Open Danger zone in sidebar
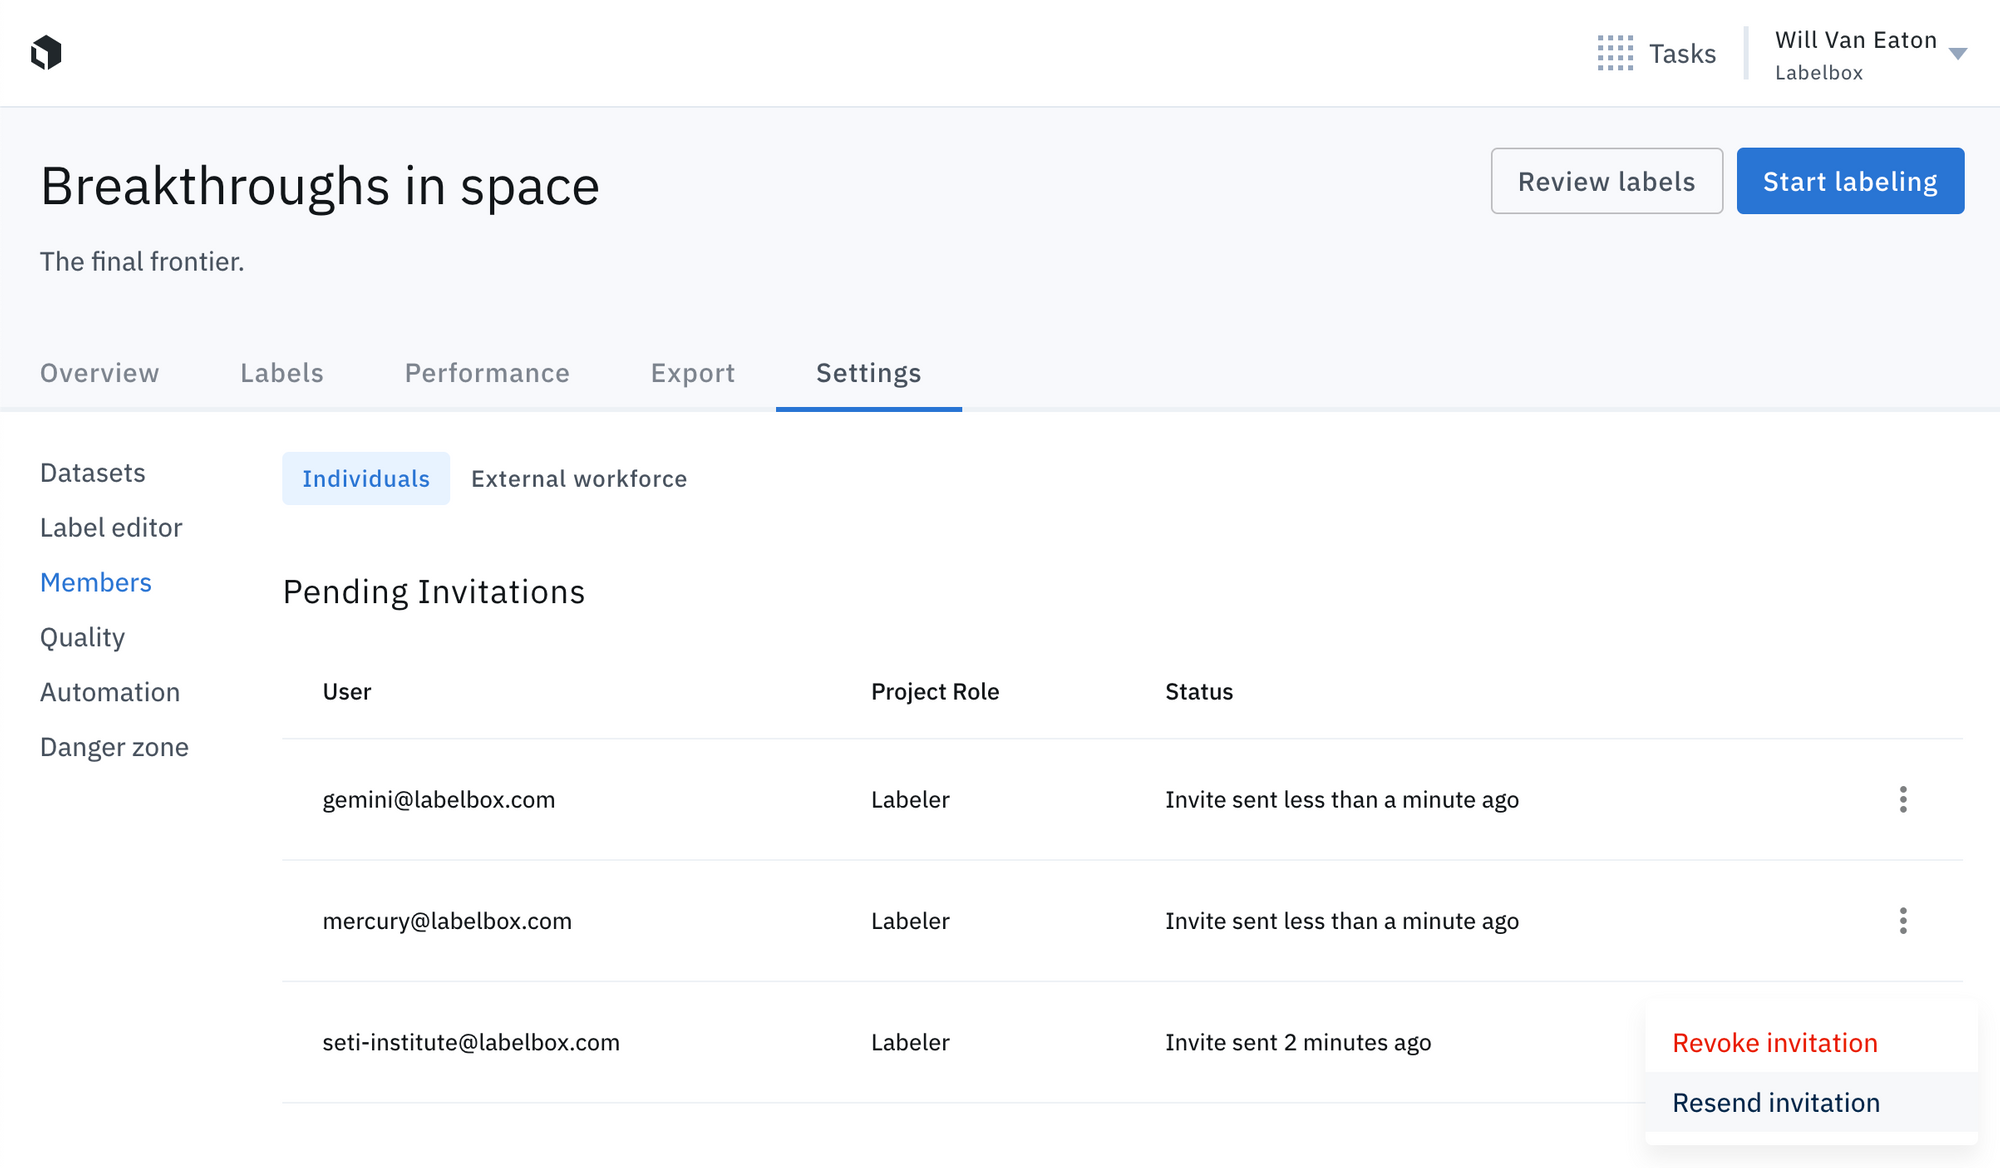This screenshot has height=1168, width=2000. [x=115, y=747]
